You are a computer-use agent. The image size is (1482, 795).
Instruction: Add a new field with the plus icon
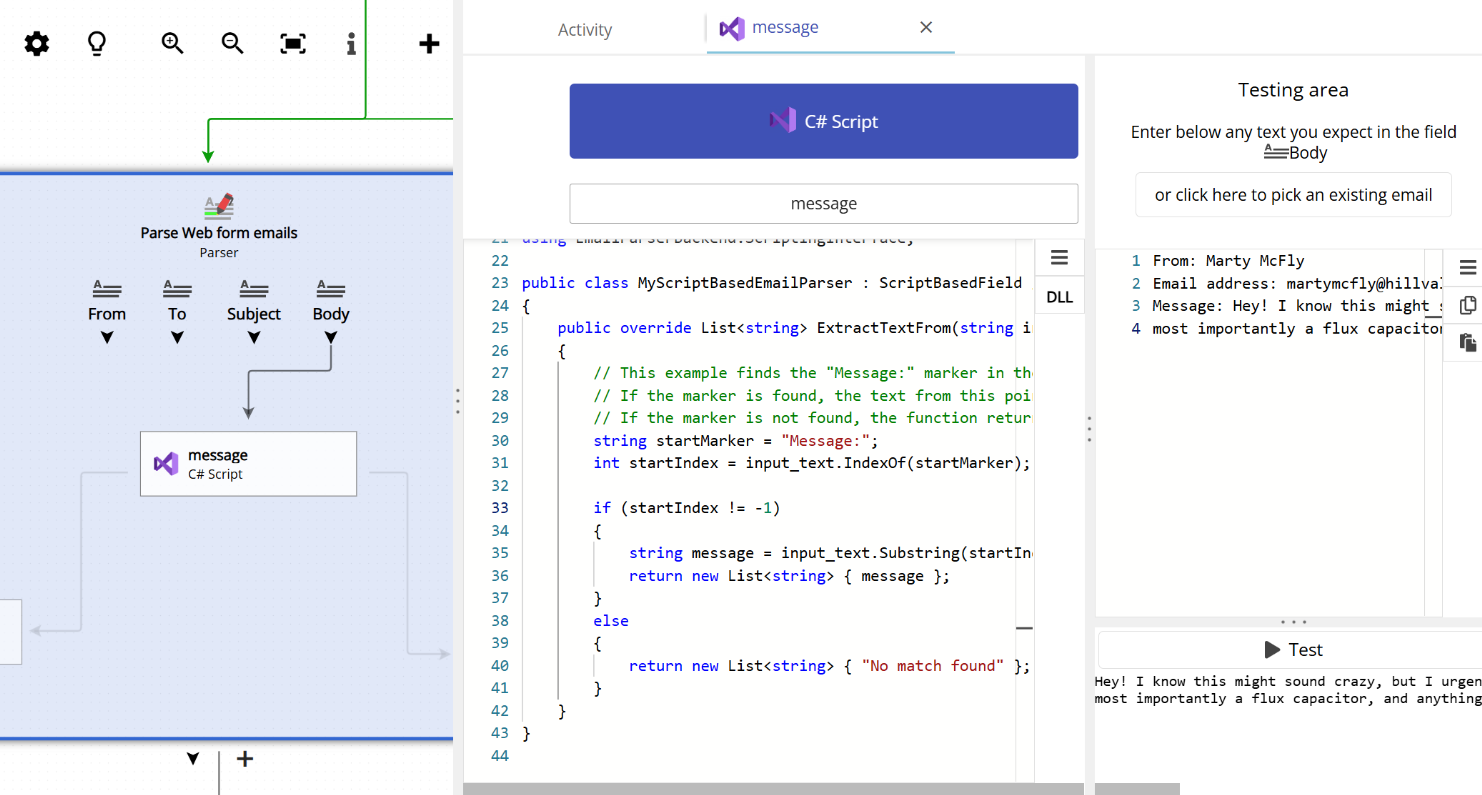428,43
